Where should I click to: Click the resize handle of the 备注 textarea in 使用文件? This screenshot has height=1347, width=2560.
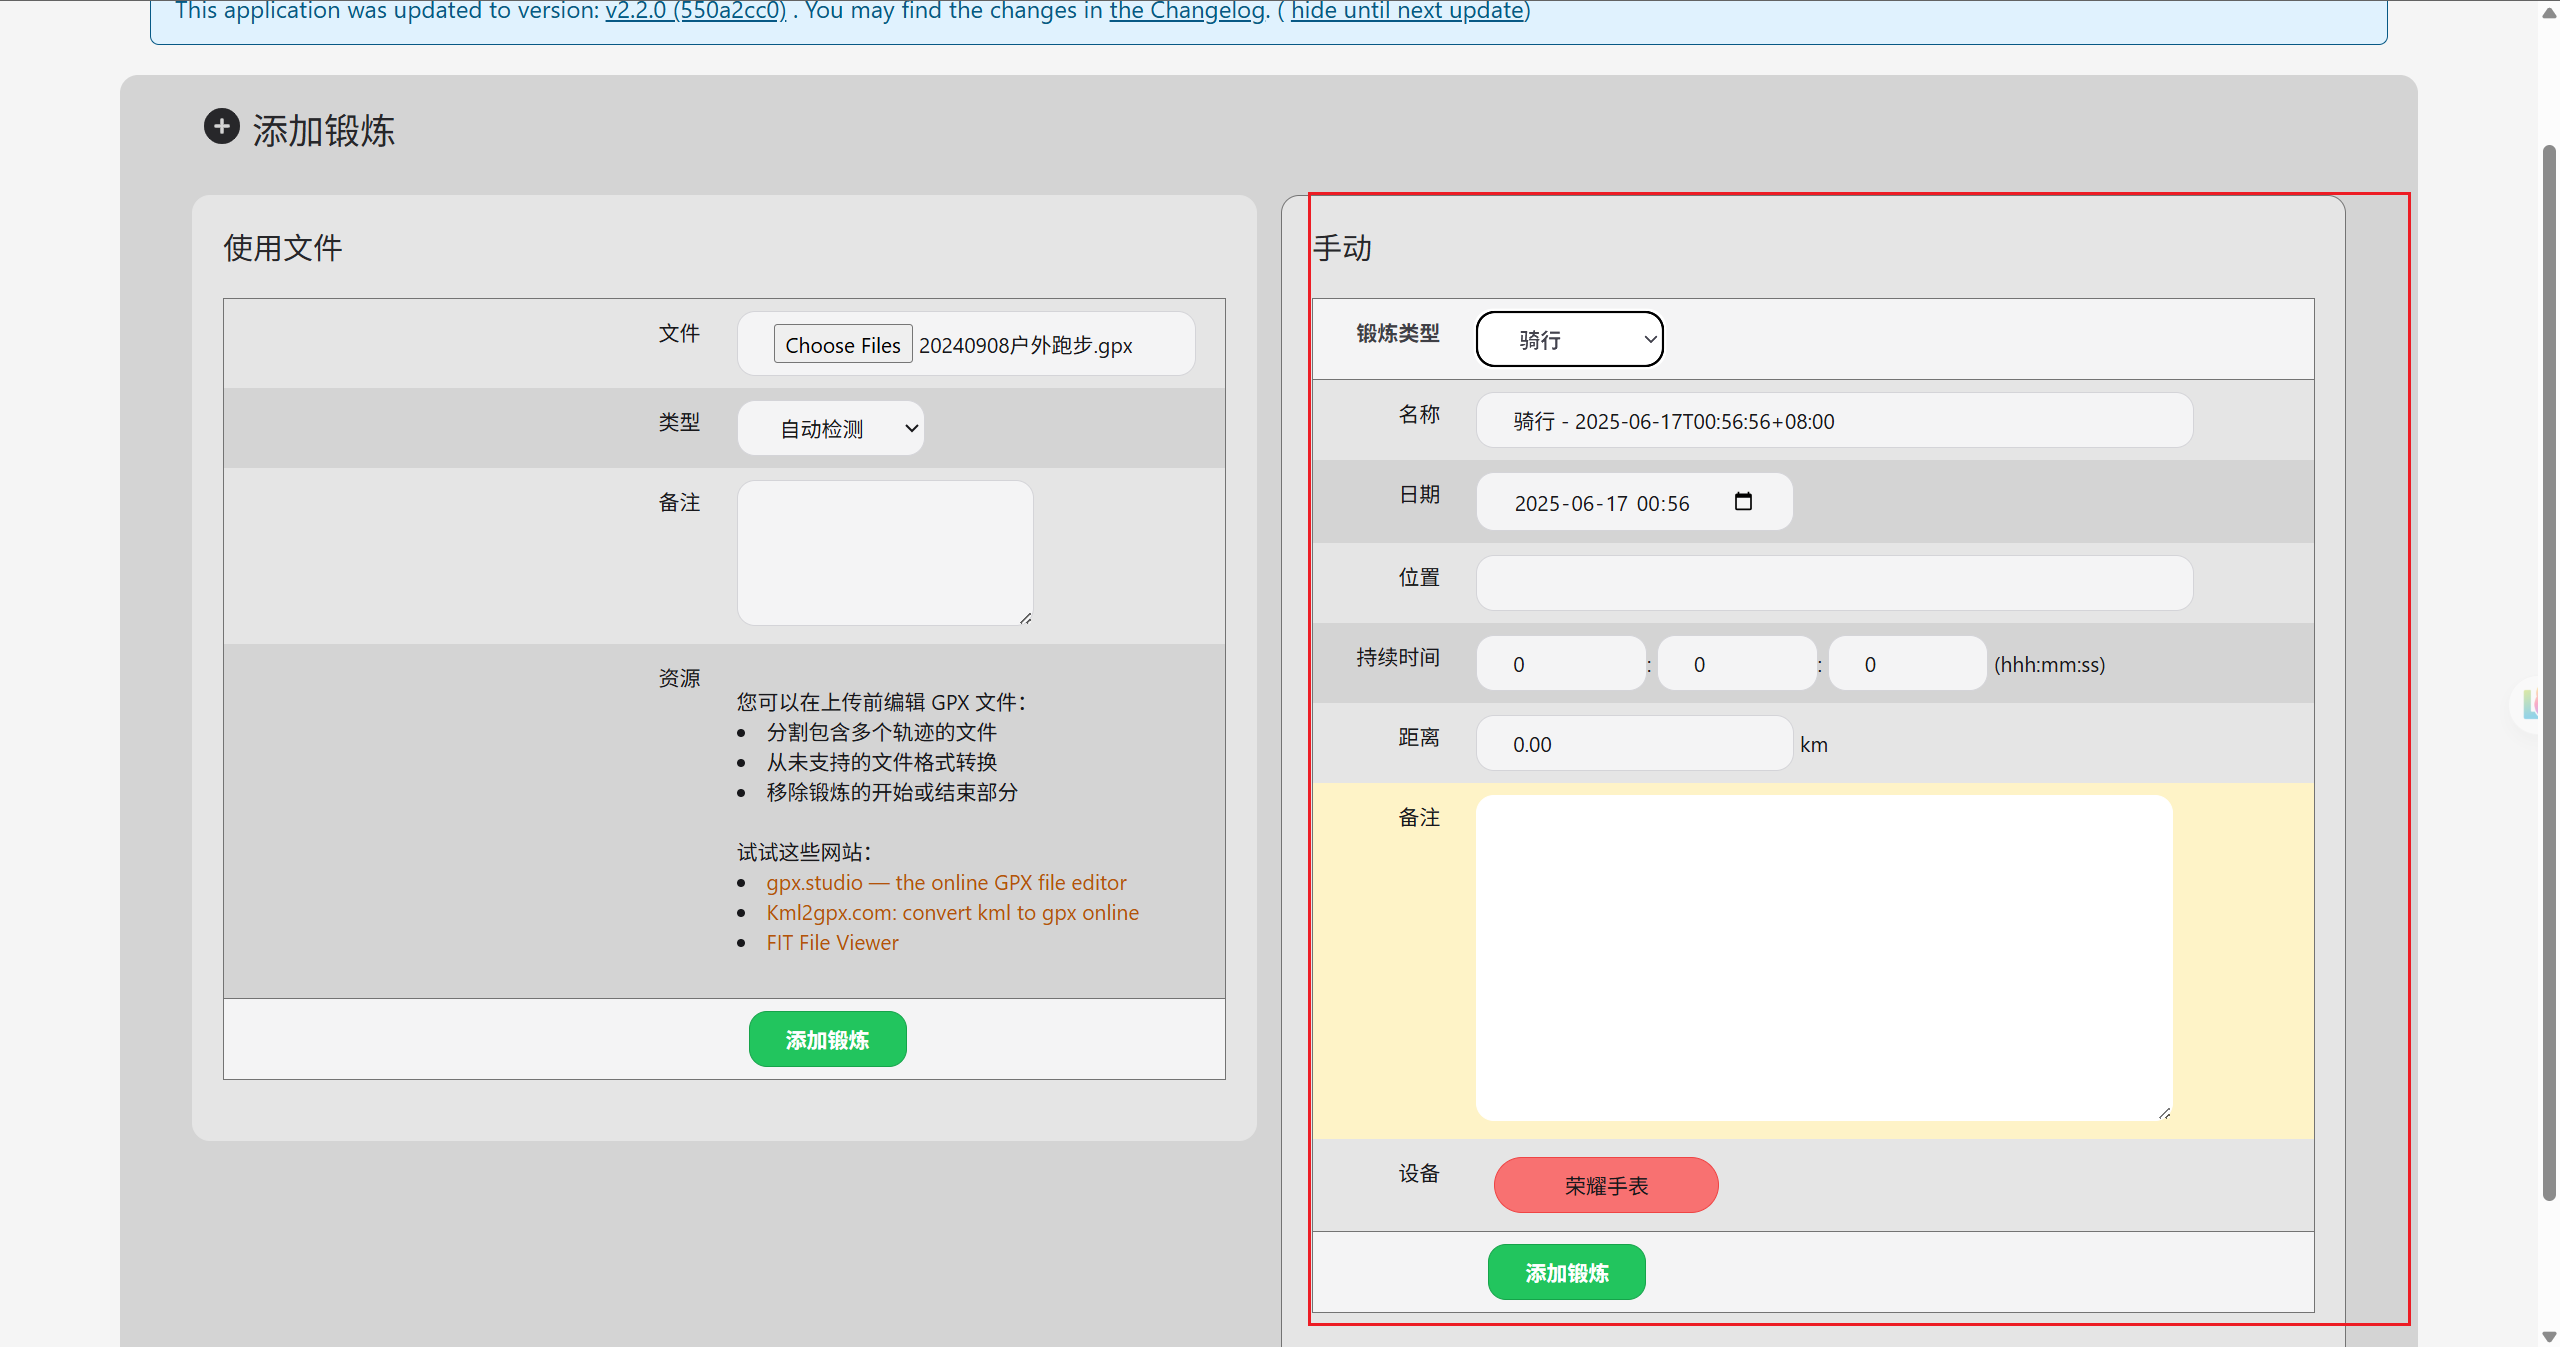[1025, 618]
